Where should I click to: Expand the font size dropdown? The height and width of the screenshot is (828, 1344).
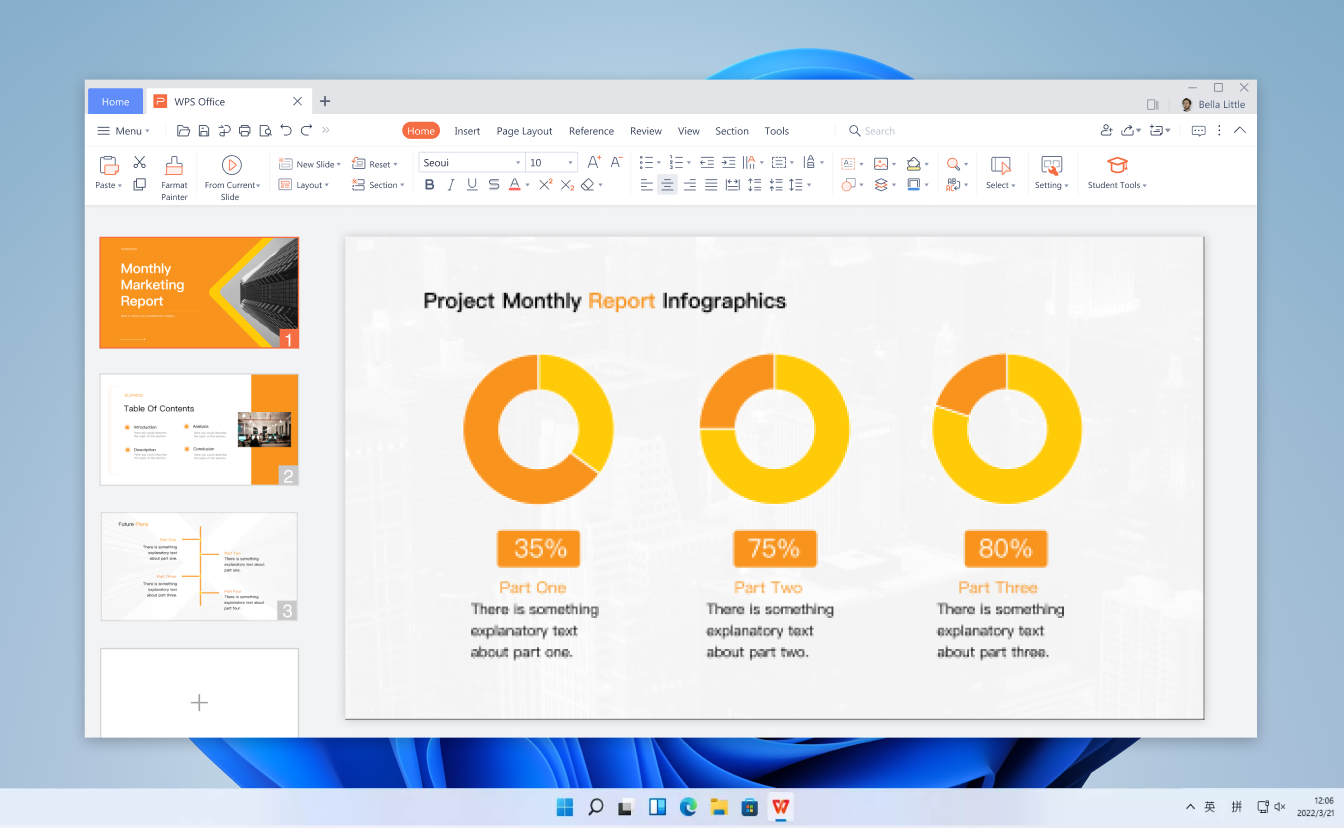tap(571, 163)
